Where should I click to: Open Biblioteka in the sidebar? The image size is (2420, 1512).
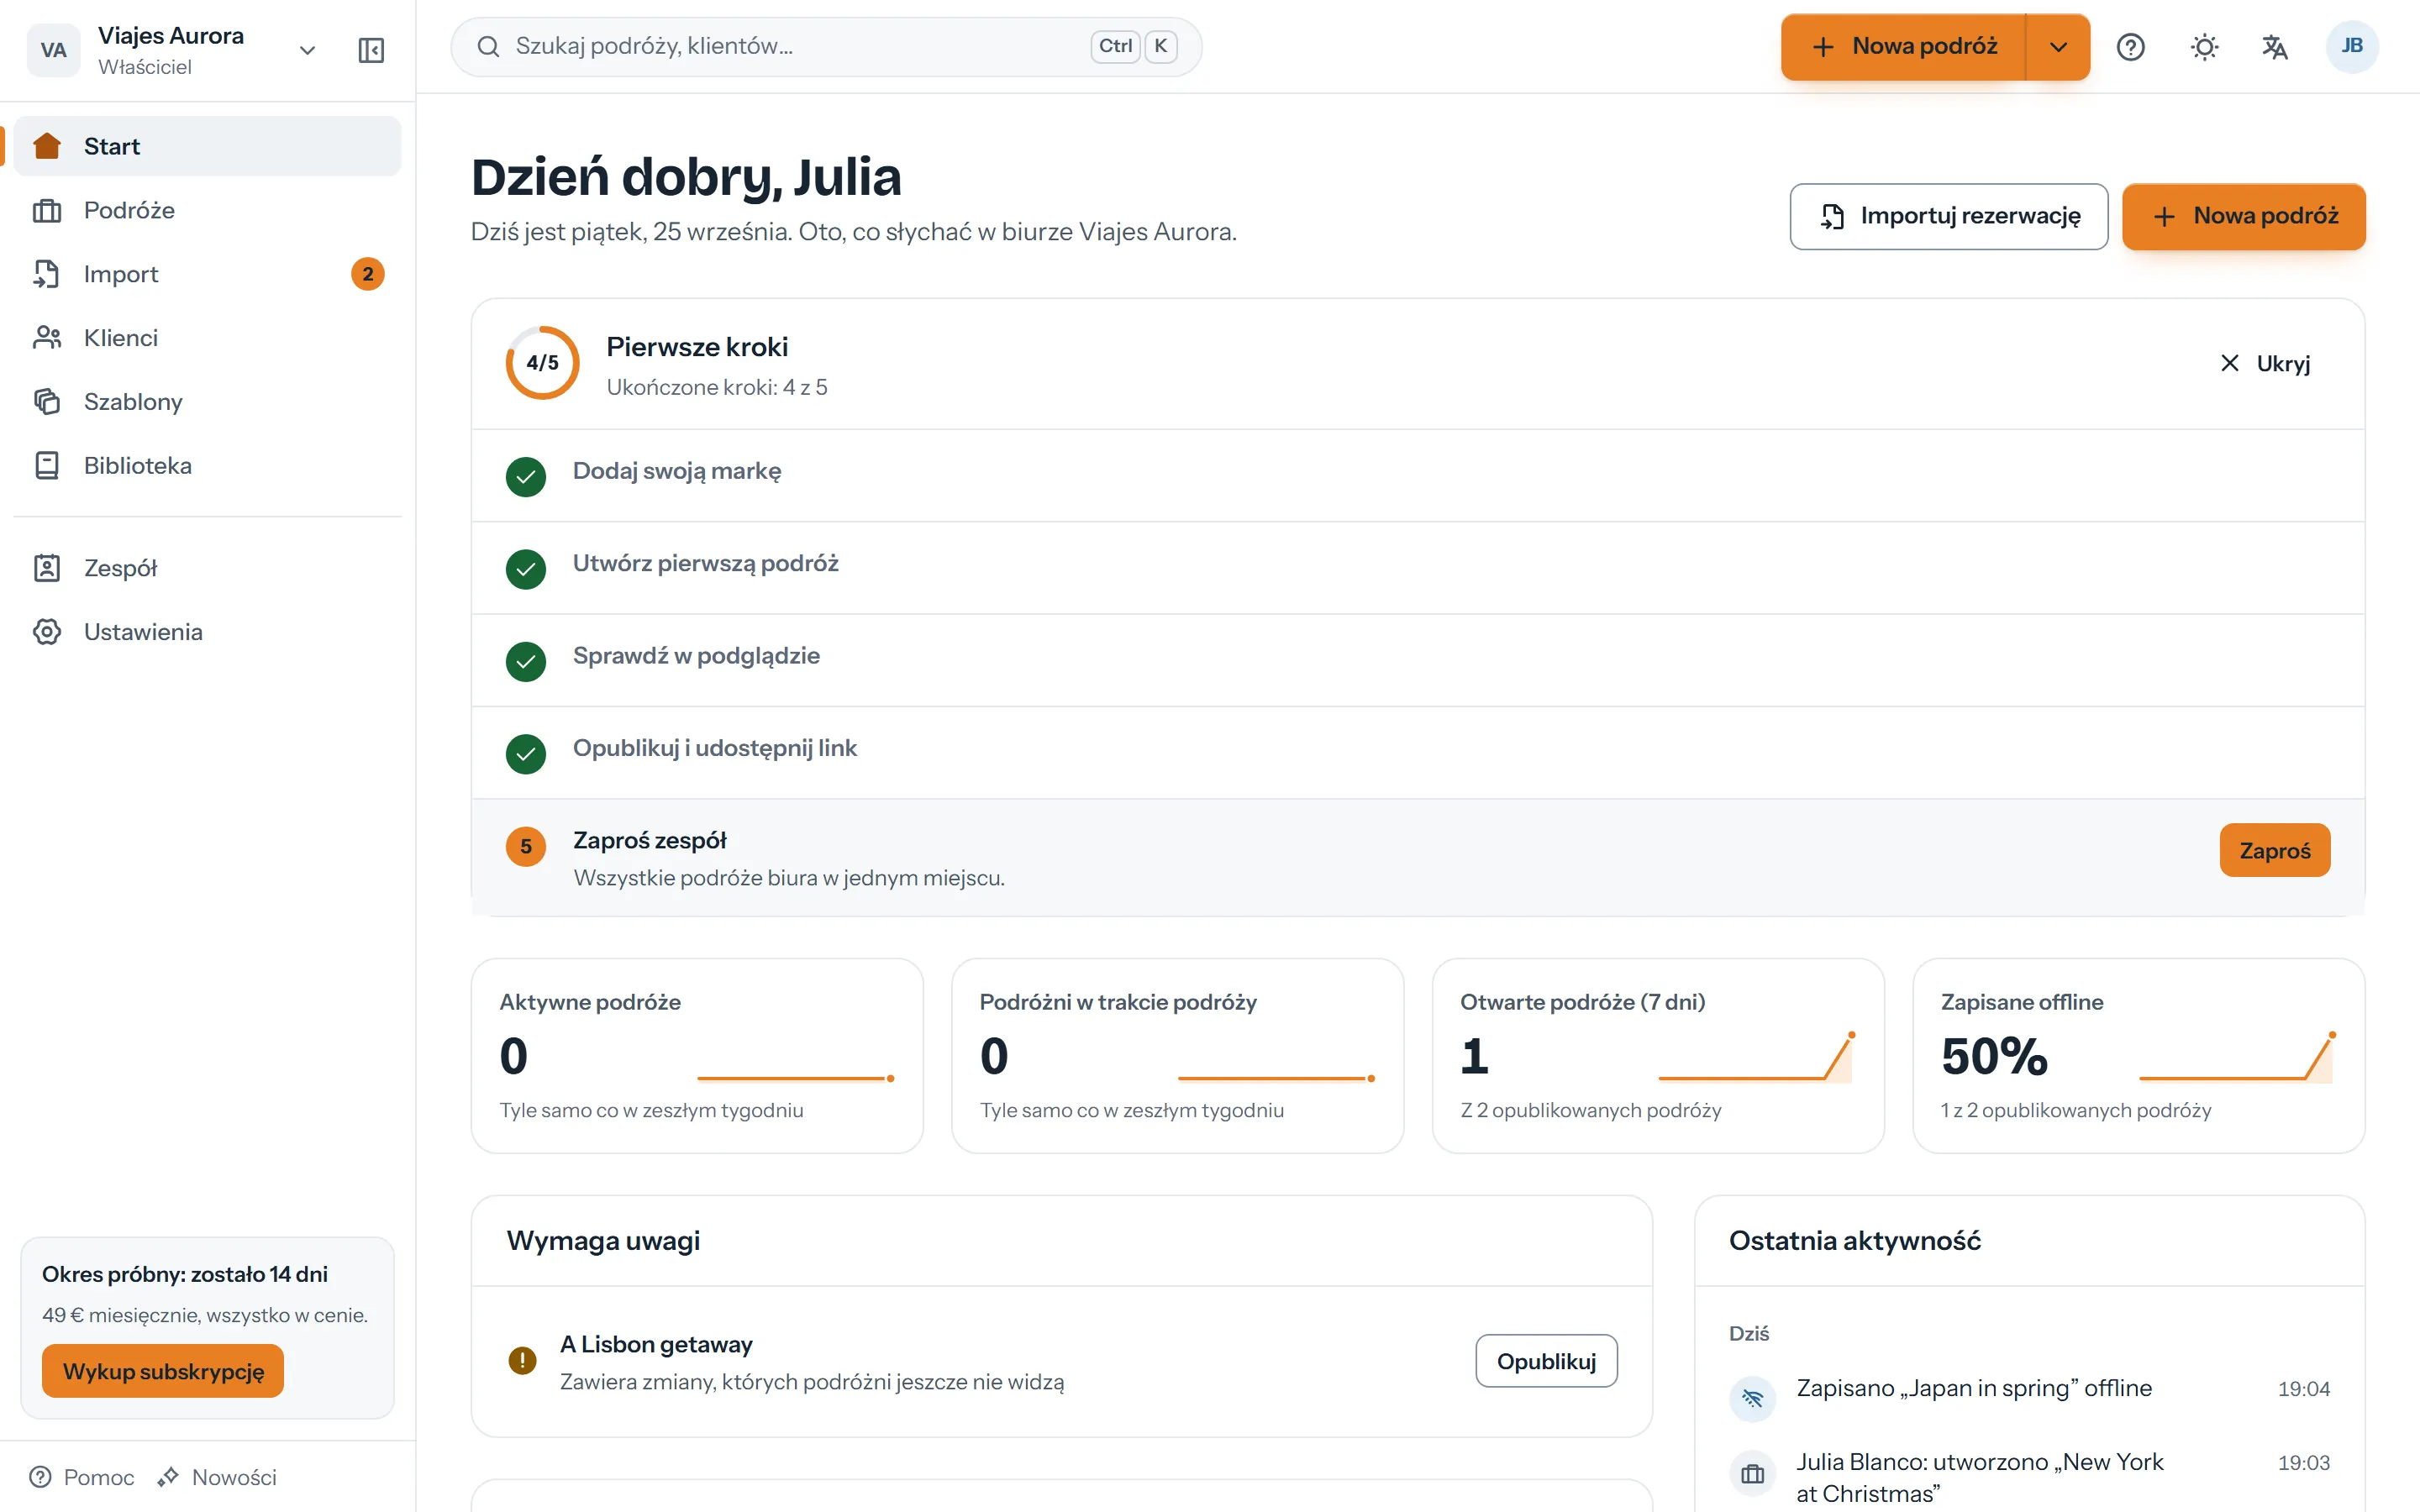tap(208, 466)
